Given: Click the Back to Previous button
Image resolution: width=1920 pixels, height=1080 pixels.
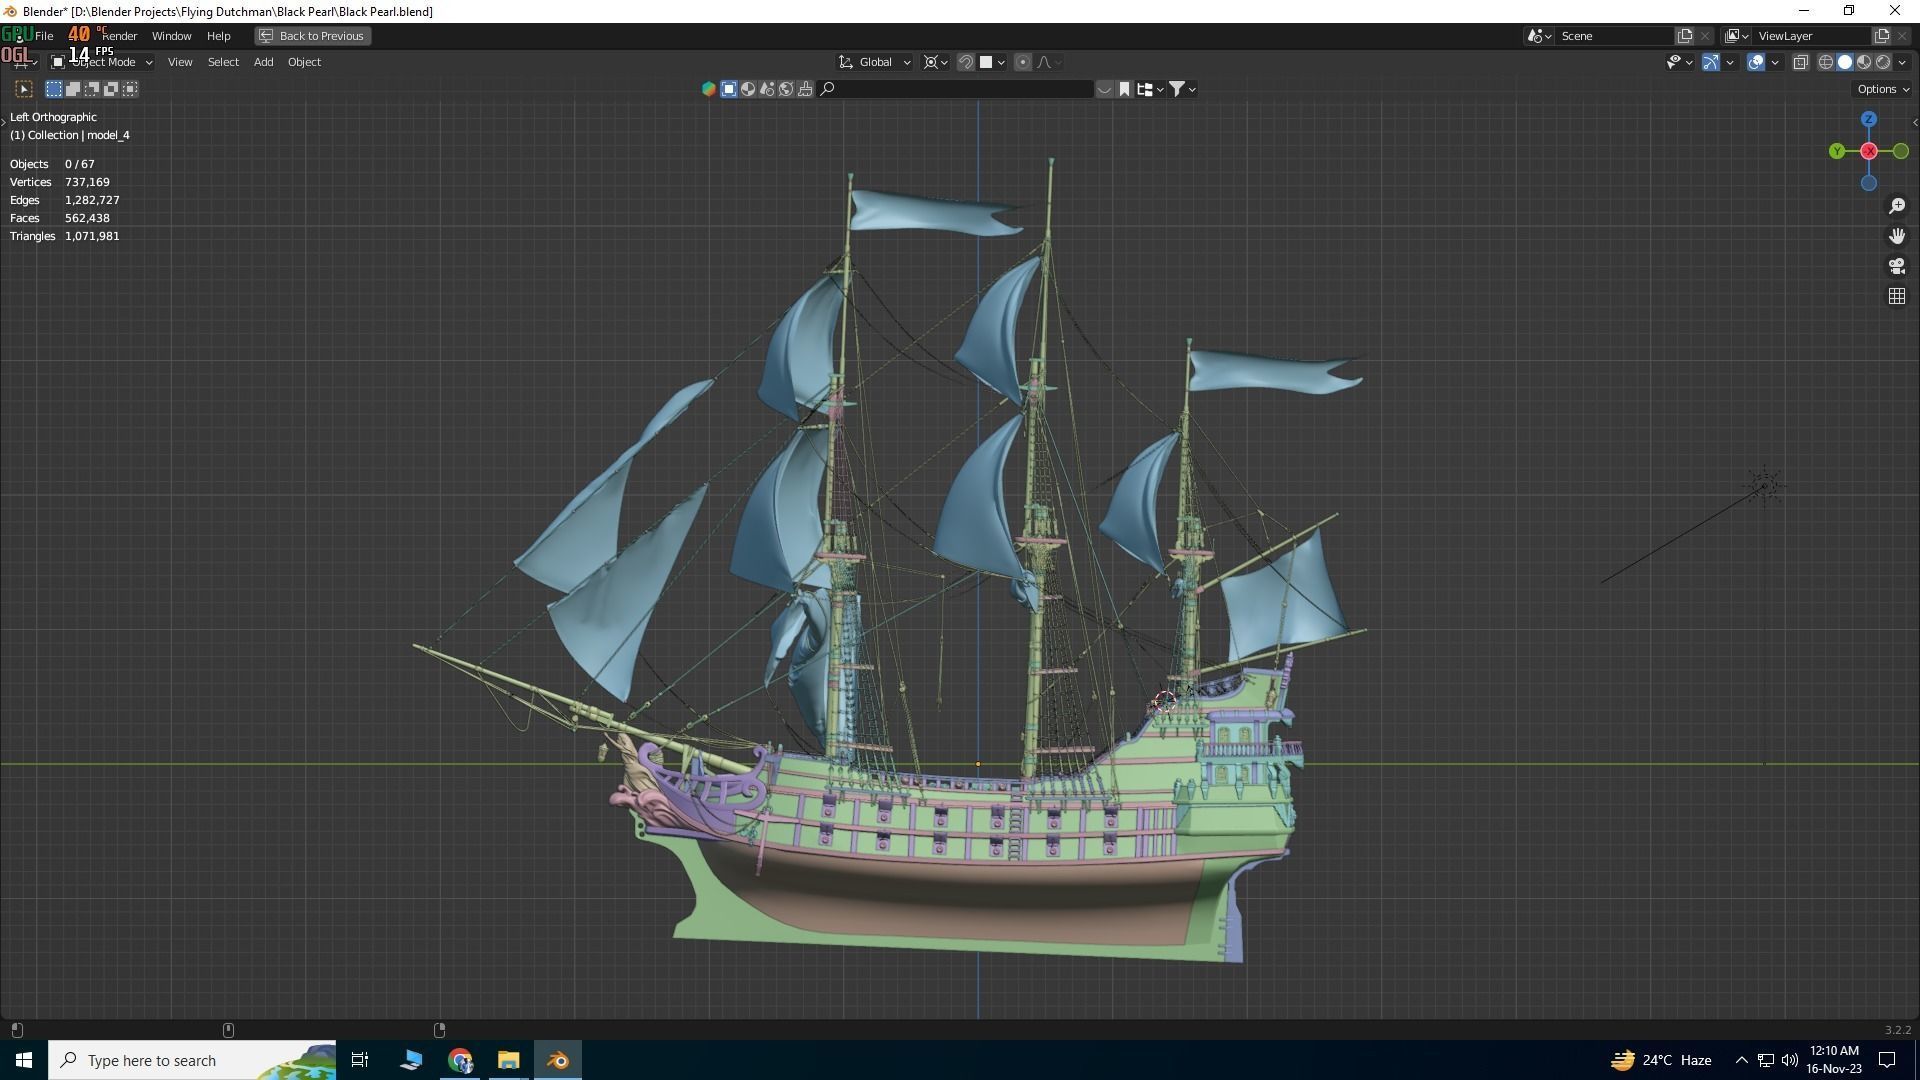Looking at the screenshot, I should point(312,36).
